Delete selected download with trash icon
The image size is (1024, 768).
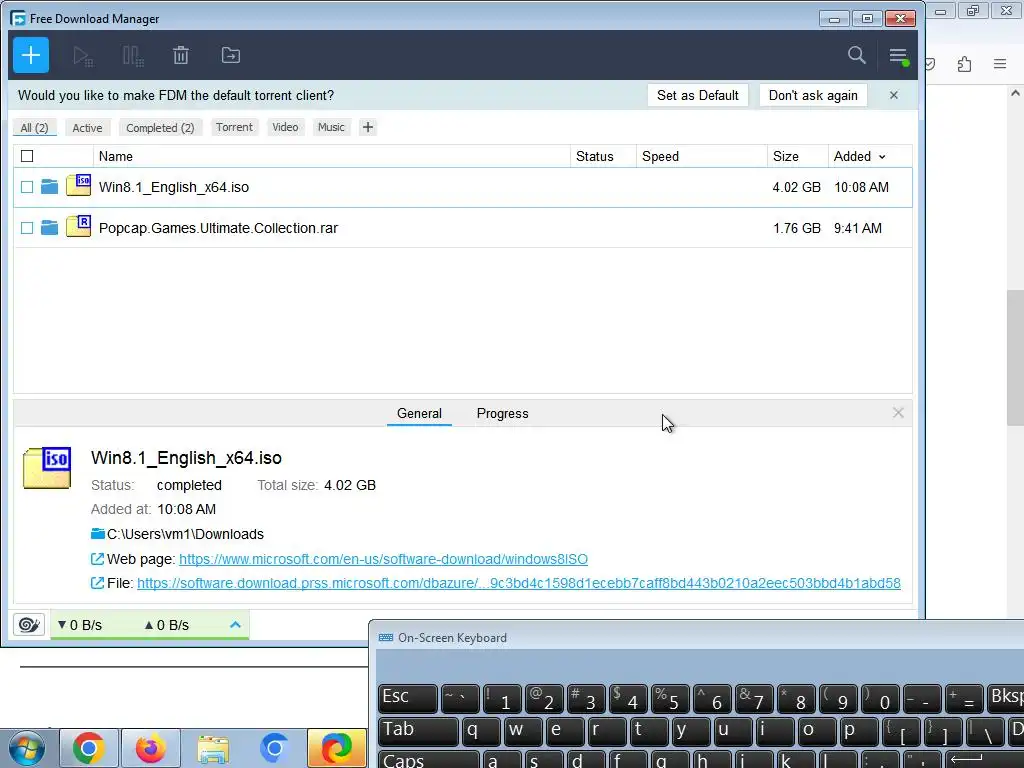181,56
